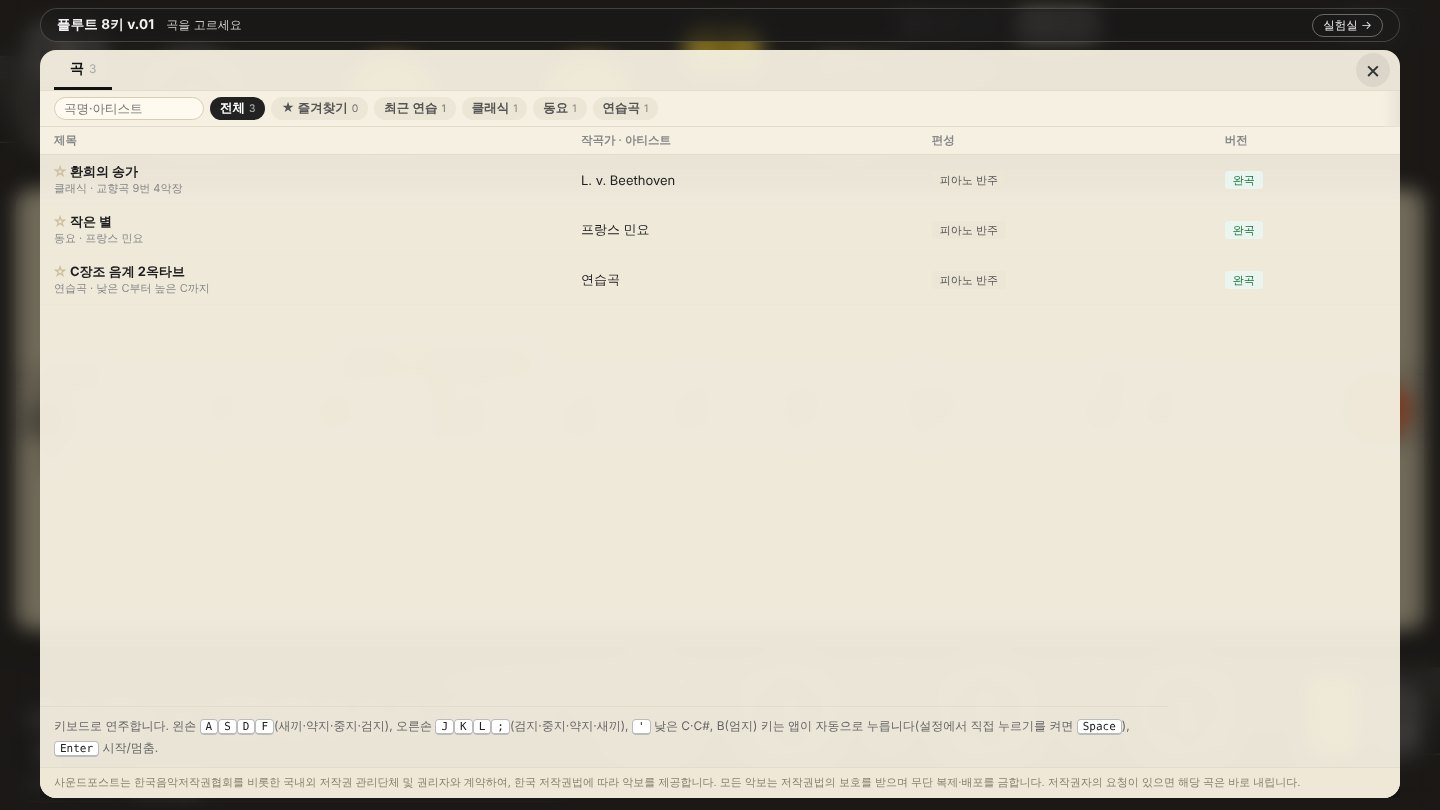This screenshot has height=810, width=1440.
Task: Click the Space key hint
Action: (1099, 726)
